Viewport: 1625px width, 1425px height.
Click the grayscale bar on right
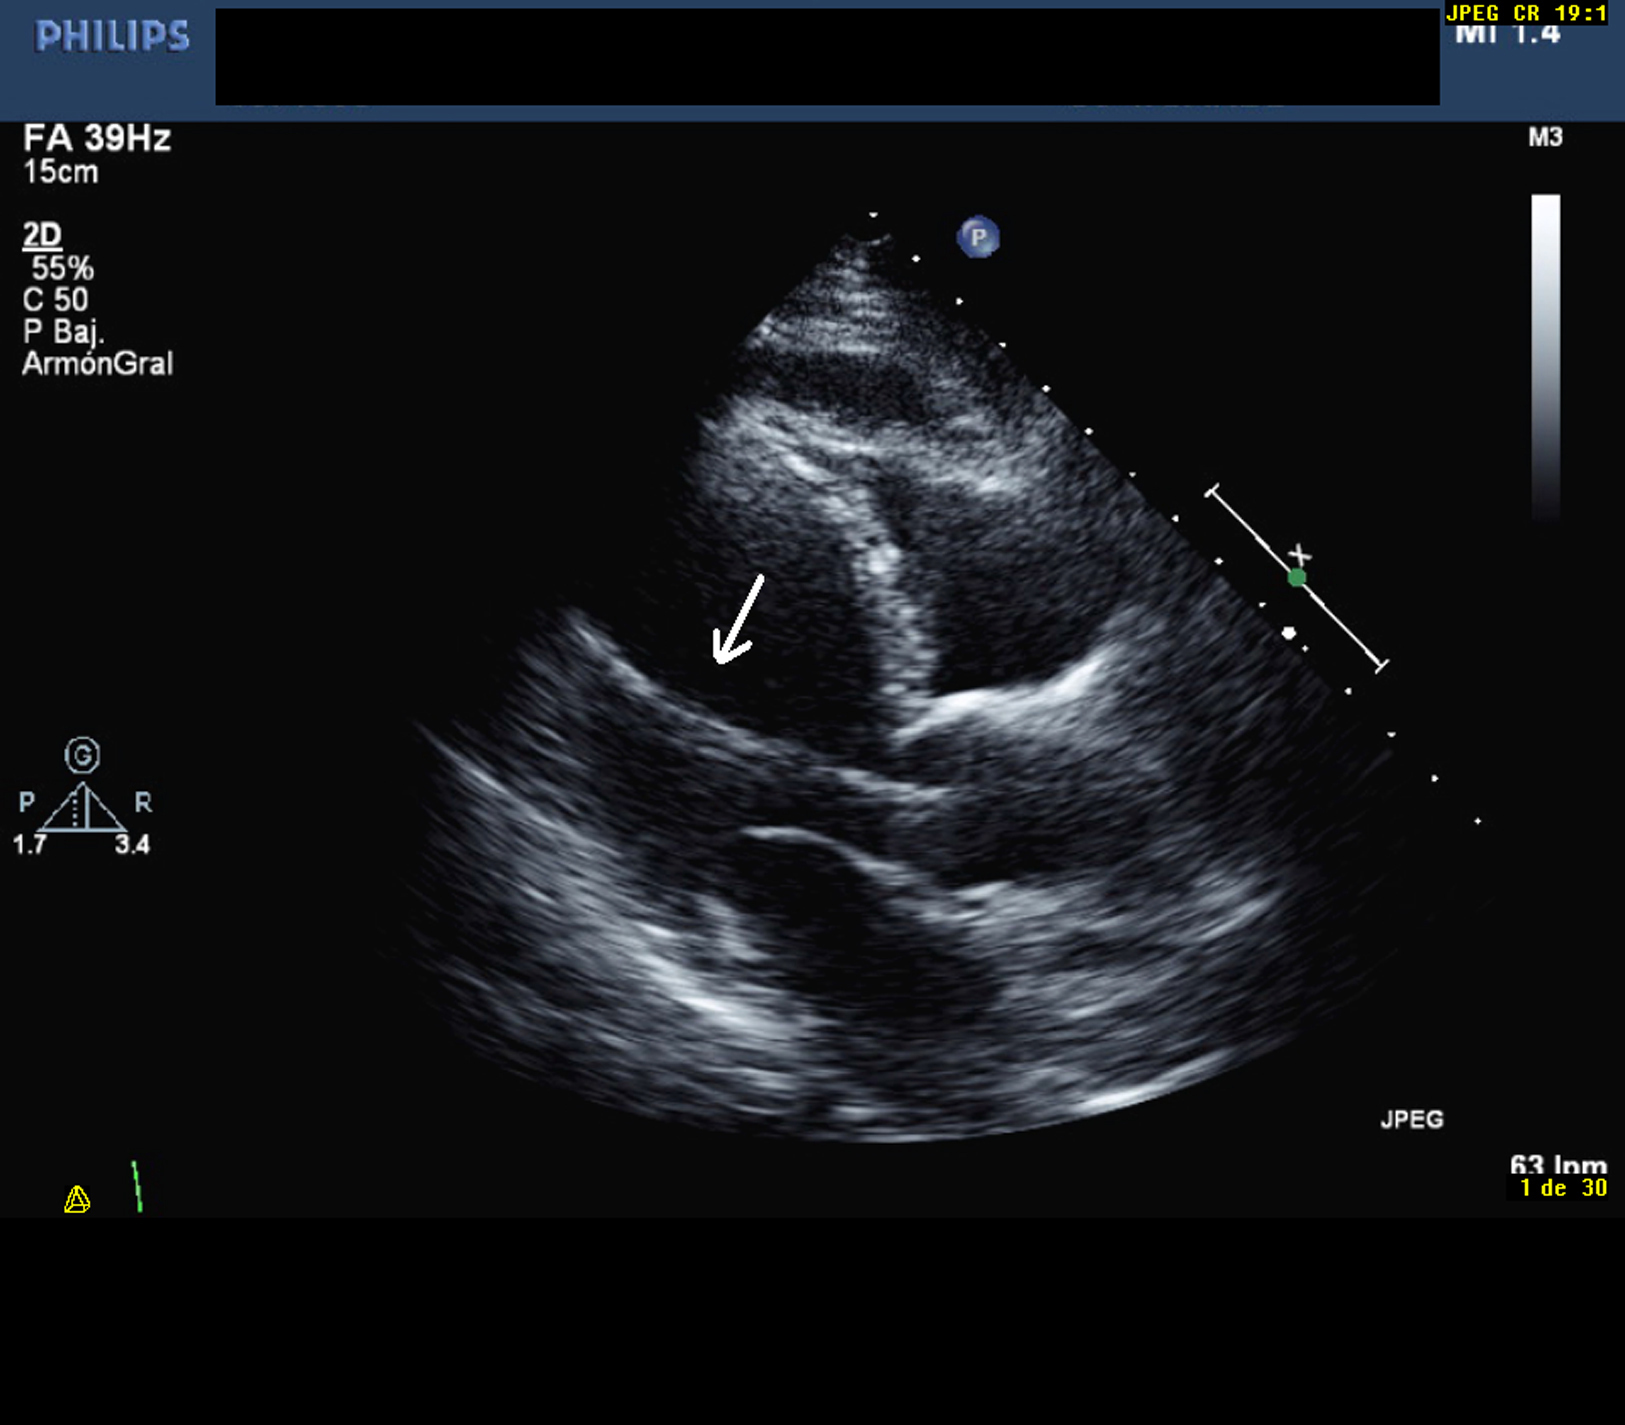(1545, 356)
